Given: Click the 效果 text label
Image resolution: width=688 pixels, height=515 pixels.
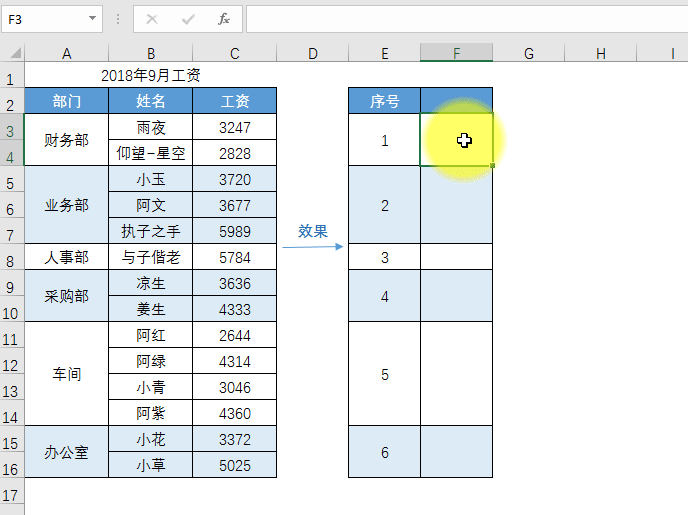Looking at the screenshot, I should pyautogui.click(x=312, y=231).
